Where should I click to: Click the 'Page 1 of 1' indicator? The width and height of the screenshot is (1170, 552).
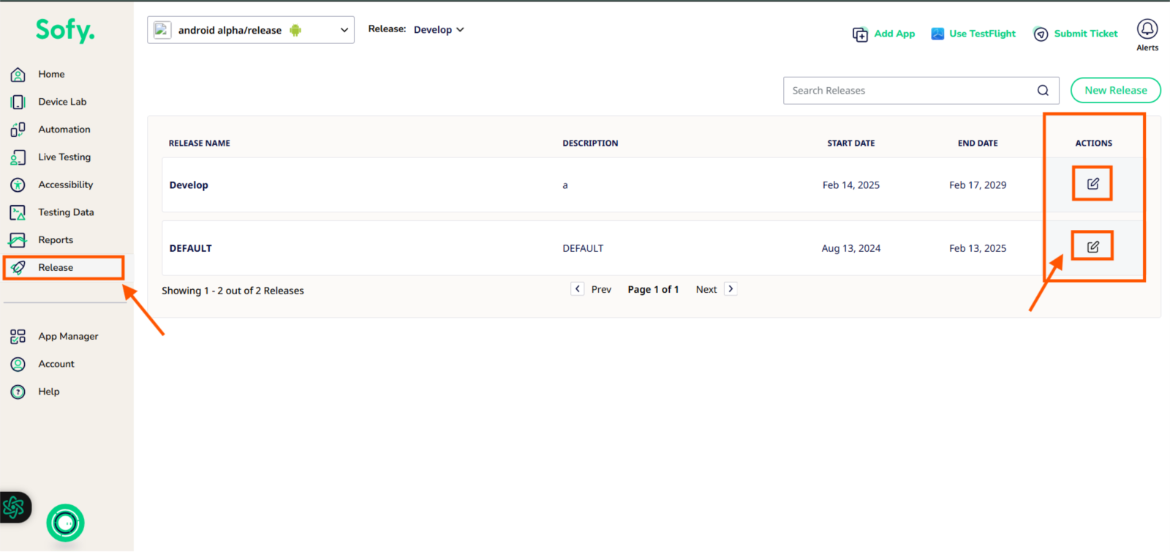click(653, 289)
